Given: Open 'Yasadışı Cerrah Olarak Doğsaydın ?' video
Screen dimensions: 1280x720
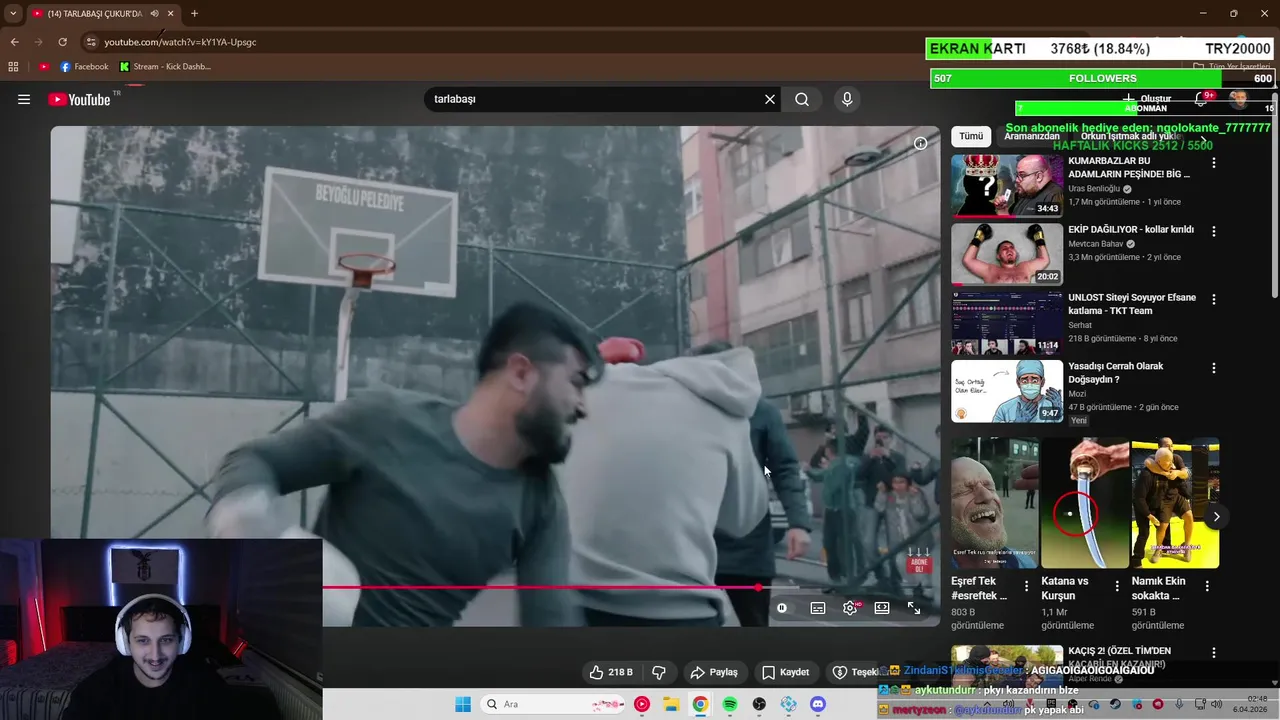Looking at the screenshot, I should 1007,391.
